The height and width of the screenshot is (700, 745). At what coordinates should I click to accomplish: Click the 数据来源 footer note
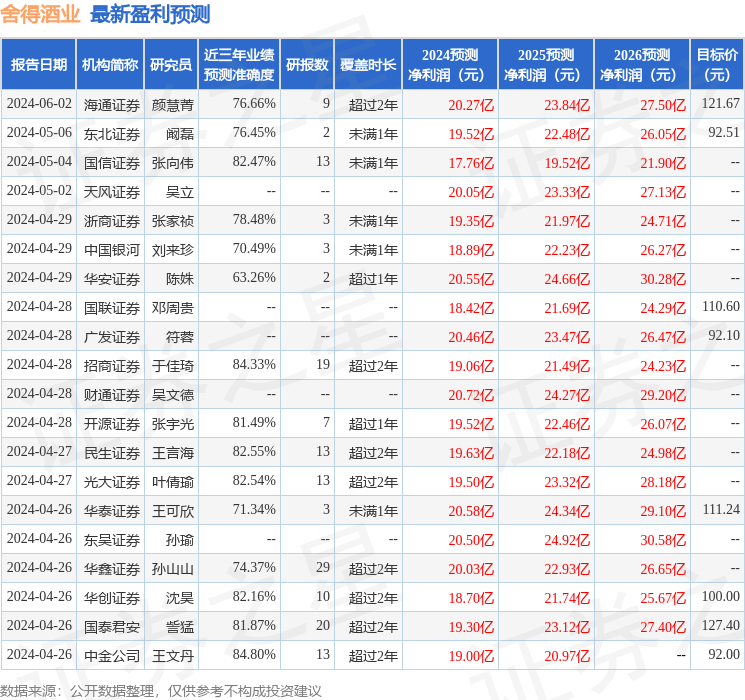pyautogui.click(x=161, y=690)
